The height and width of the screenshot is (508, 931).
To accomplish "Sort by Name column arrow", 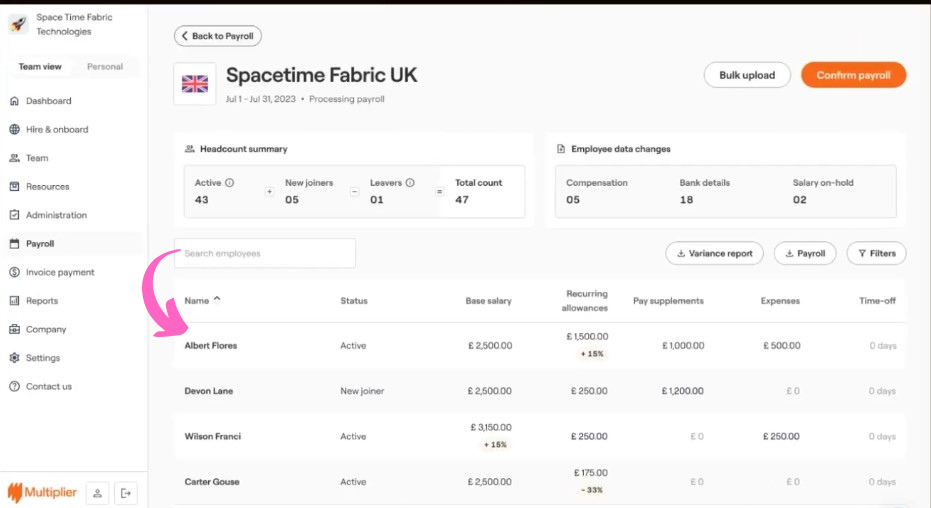I will (x=217, y=300).
